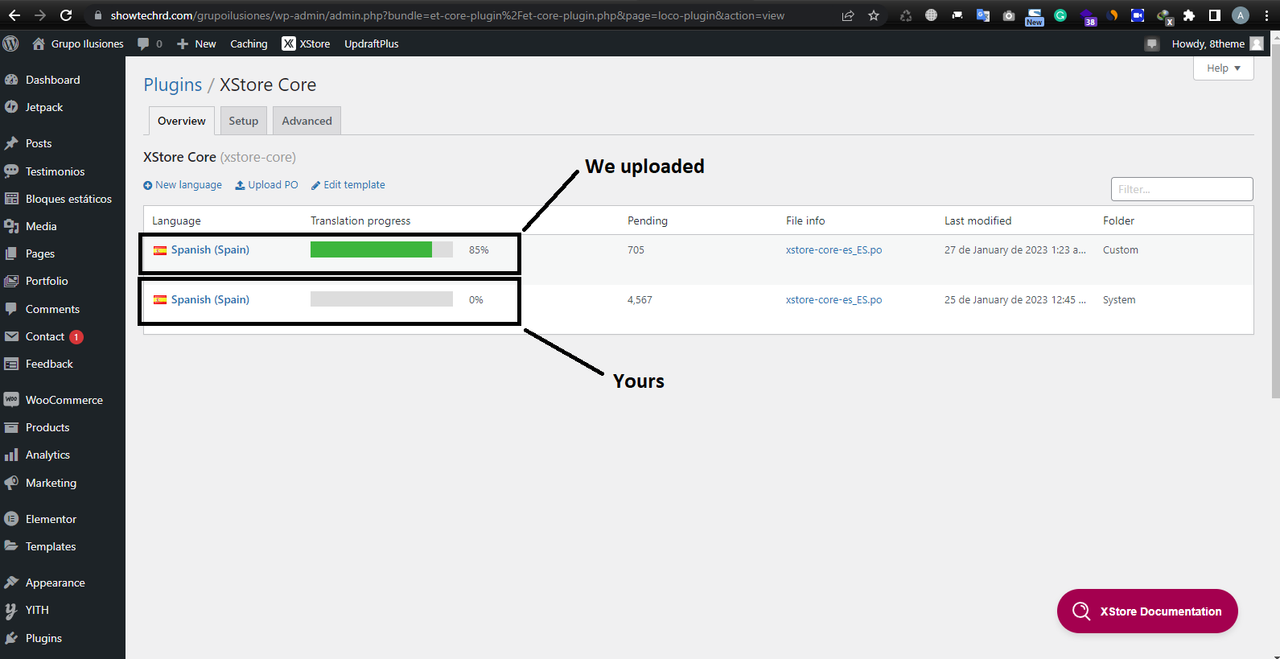This screenshot has width=1280, height=659.
Task: Bookmark this page with the star icon
Action: click(873, 15)
